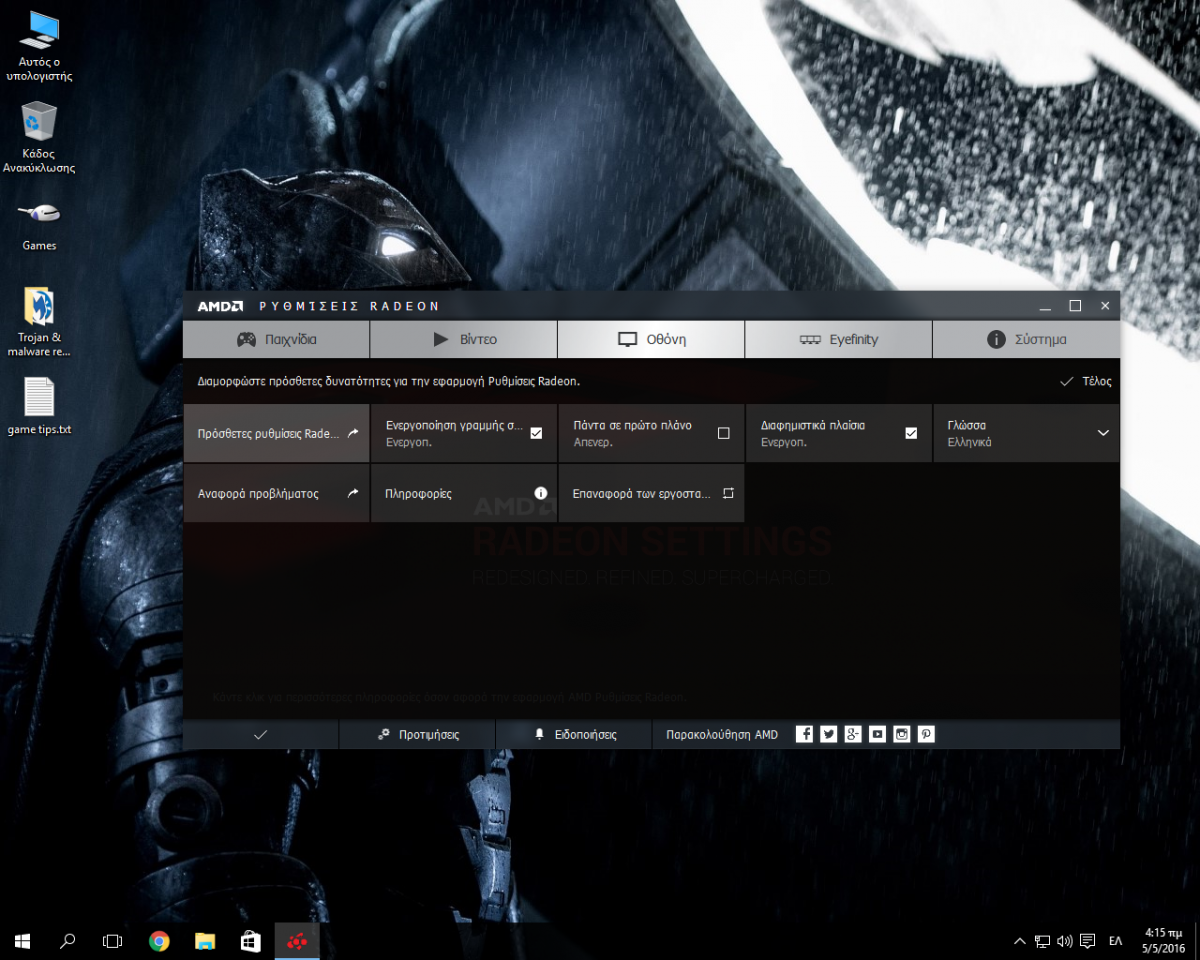1200x960 pixels.
Task: Enable the Πάντα σε πρώτο πλάνο checkbox
Action: click(x=724, y=433)
